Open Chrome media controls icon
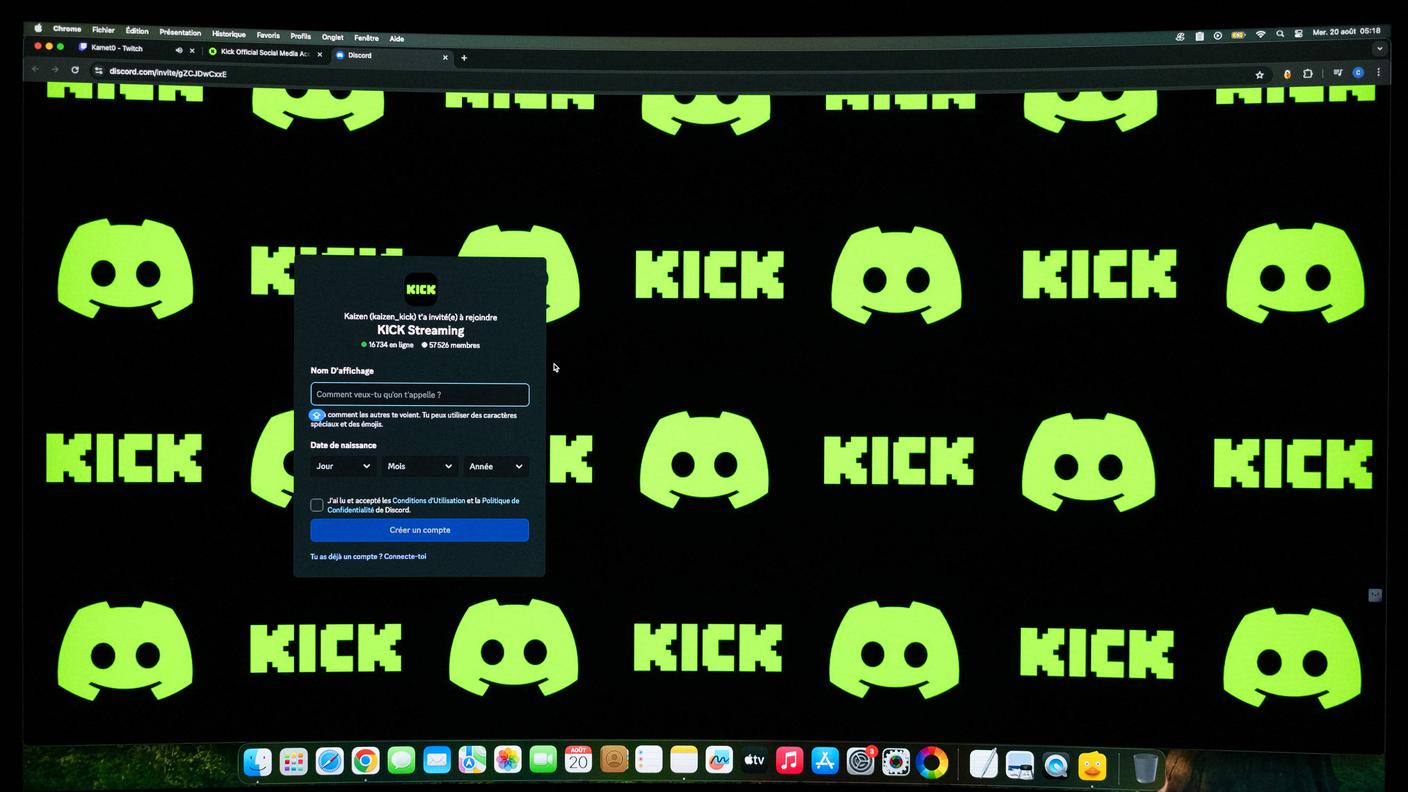The image size is (1408, 792). point(1338,72)
